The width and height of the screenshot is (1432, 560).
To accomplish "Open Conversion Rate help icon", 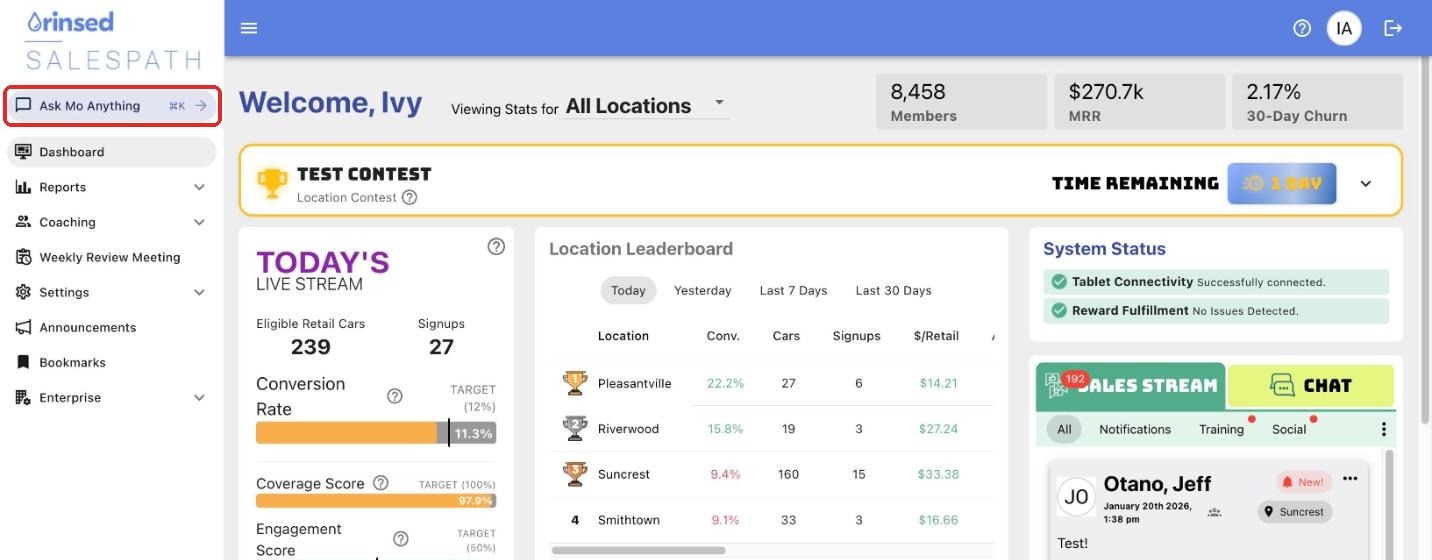I will point(395,396).
